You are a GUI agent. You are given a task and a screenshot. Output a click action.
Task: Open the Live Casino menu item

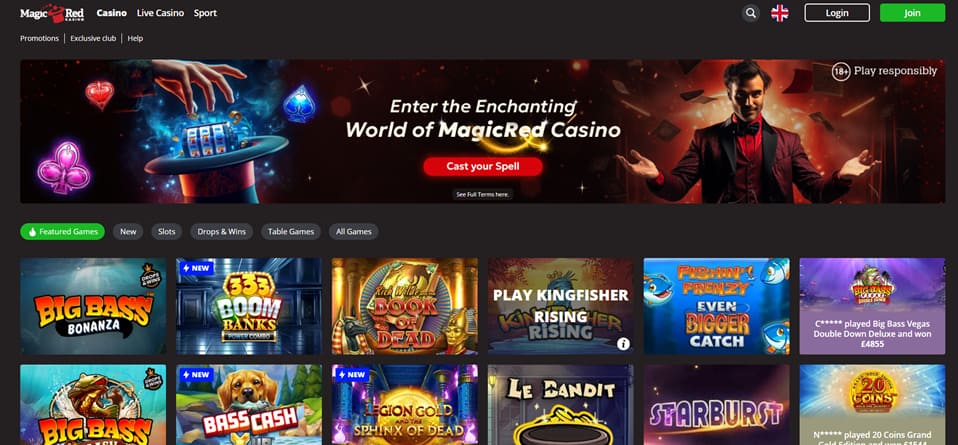point(160,13)
